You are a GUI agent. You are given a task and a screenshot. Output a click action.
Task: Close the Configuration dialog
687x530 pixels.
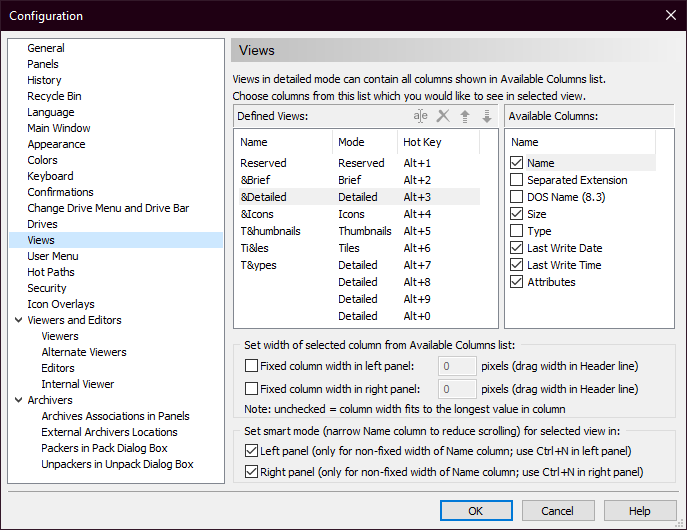(670, 15)
